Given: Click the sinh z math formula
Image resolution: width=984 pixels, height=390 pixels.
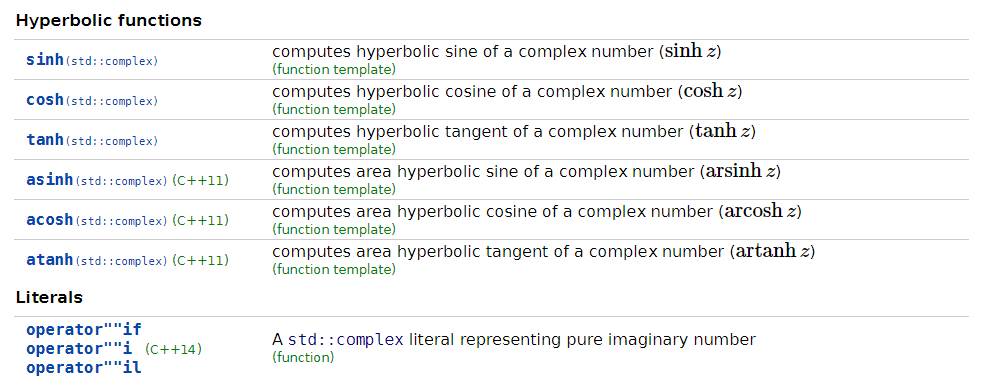Looking at the screenshot, I should (x=690, y=51).
